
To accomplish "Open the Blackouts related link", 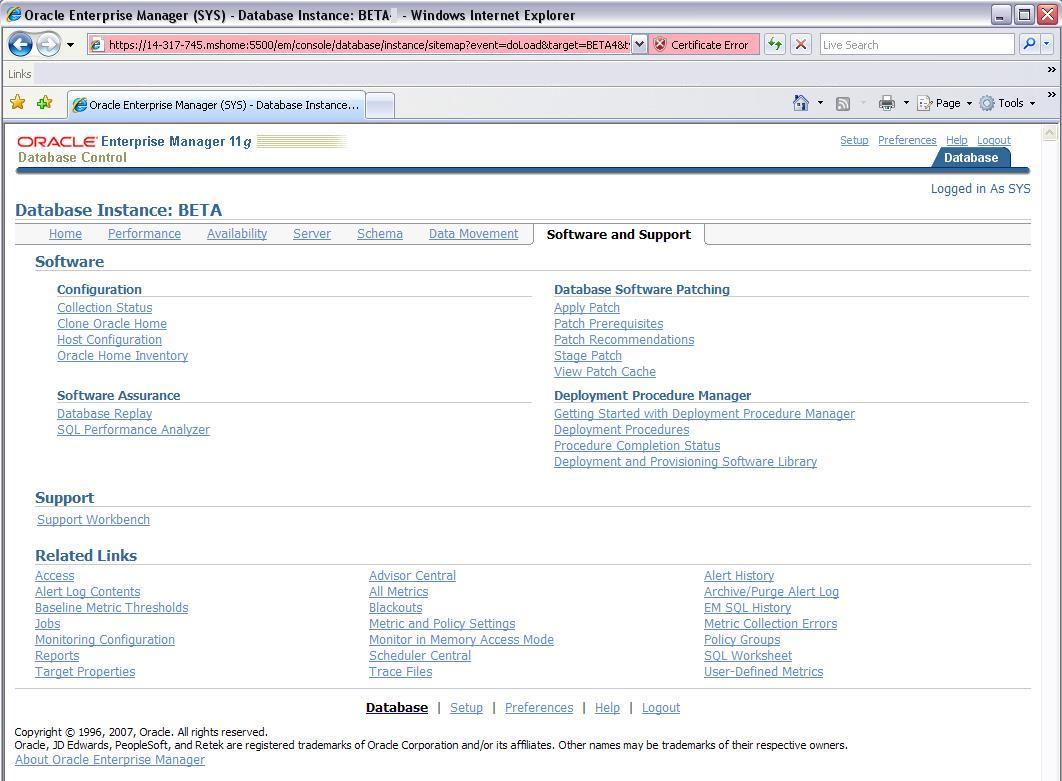I will pos(396,608).
